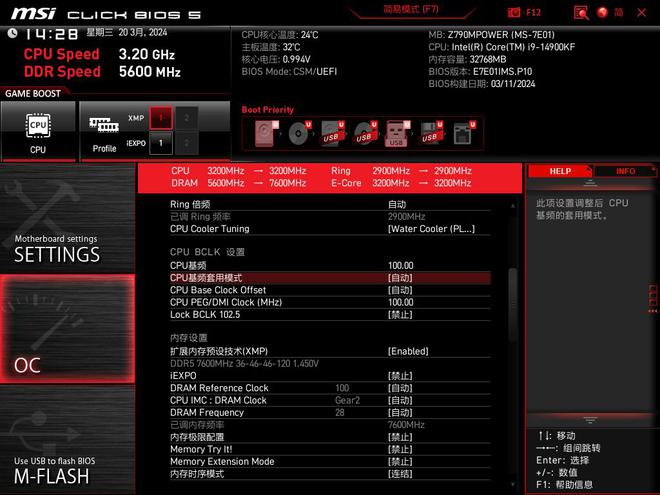Enable XMP profile 2
660x495 pixels.
pos(186,118)
